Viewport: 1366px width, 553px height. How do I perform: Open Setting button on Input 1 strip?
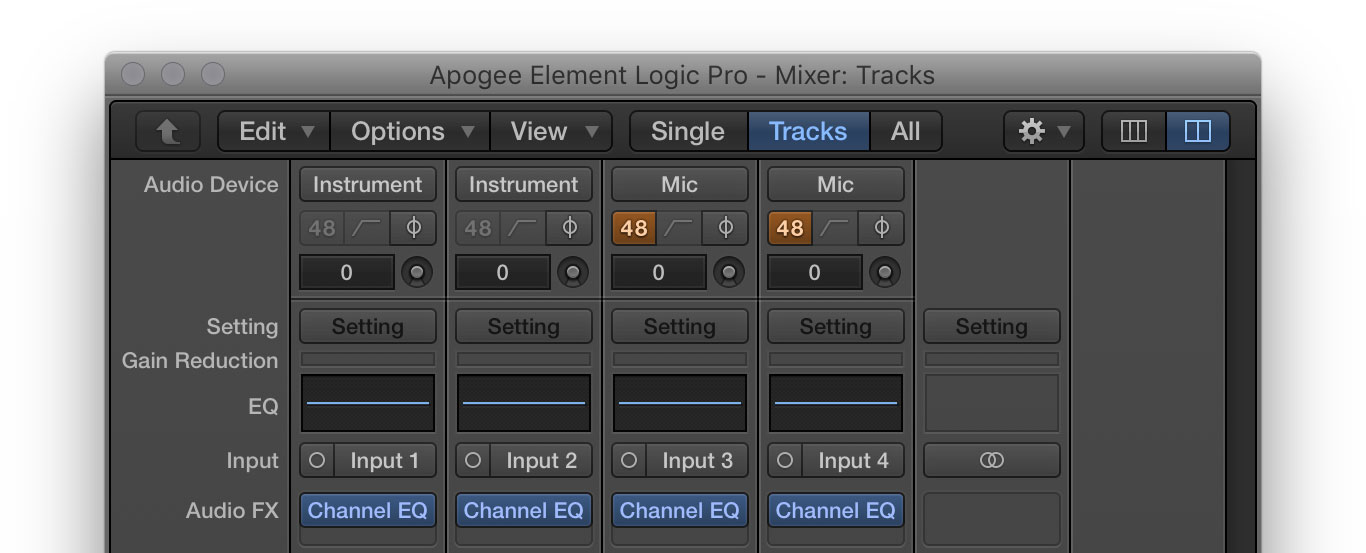(x=368, y=326)
